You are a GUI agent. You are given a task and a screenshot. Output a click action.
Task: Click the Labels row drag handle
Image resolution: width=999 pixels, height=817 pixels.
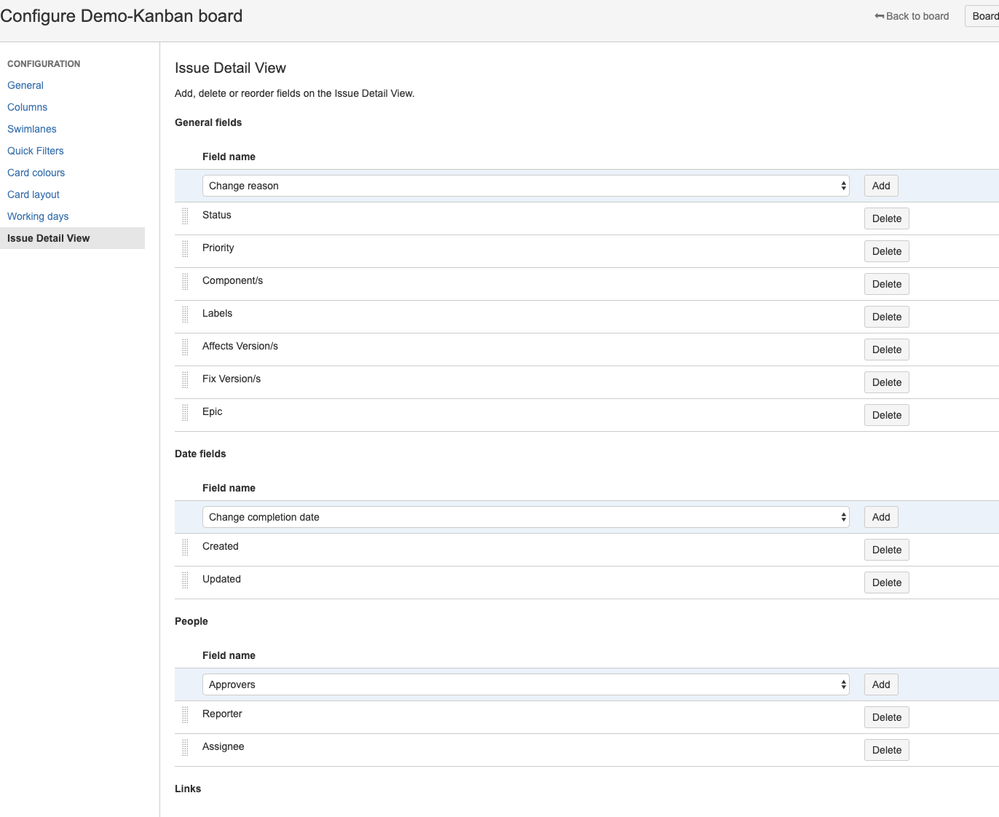click(185, 313)
